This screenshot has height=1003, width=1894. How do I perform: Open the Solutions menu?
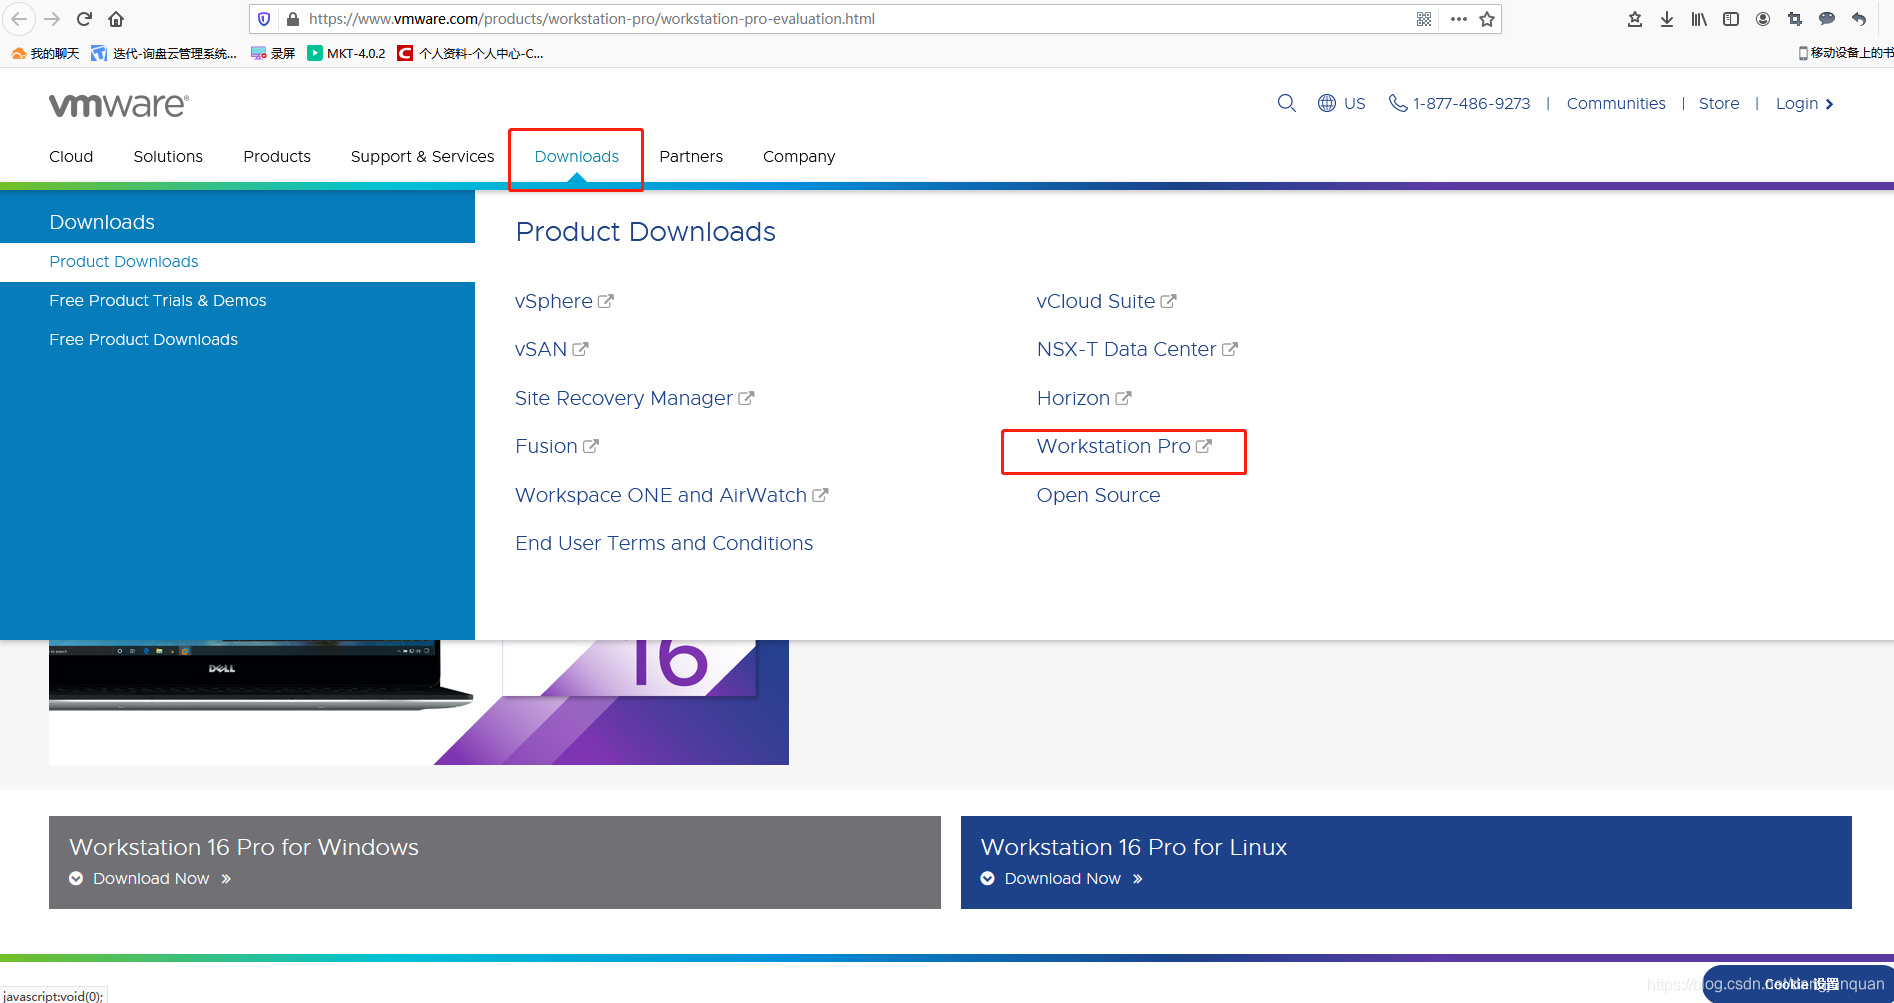click(x=168, y=156)
